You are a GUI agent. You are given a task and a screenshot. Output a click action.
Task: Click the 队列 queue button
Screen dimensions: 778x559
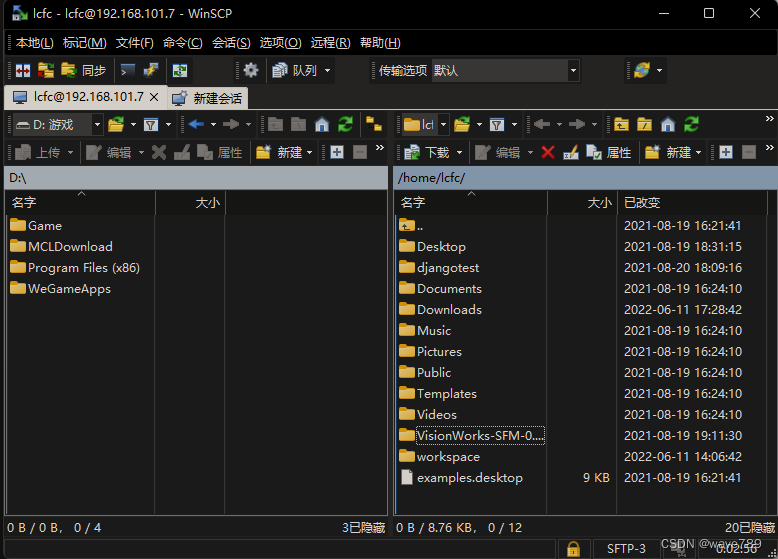pyautogui.click(x=295, y=70)
